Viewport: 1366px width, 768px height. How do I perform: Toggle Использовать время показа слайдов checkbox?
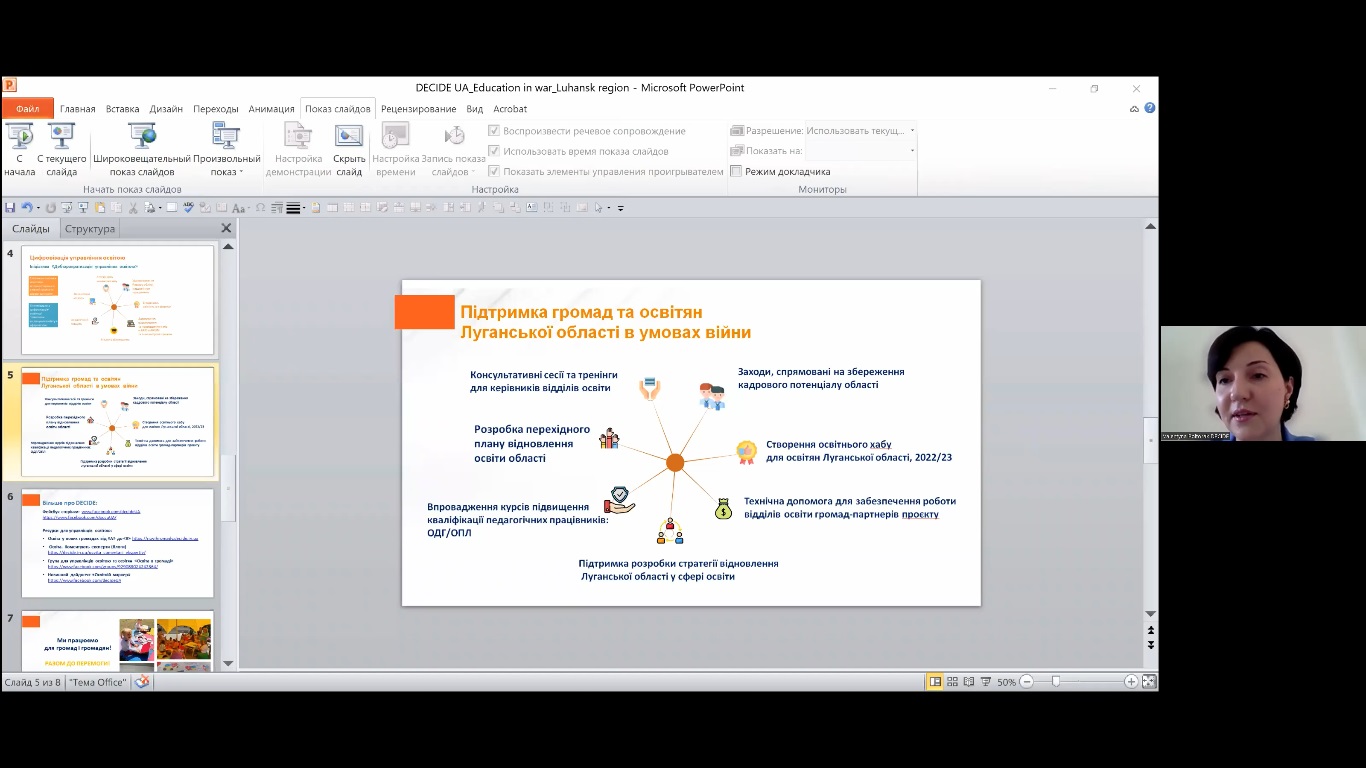point(494,151)
